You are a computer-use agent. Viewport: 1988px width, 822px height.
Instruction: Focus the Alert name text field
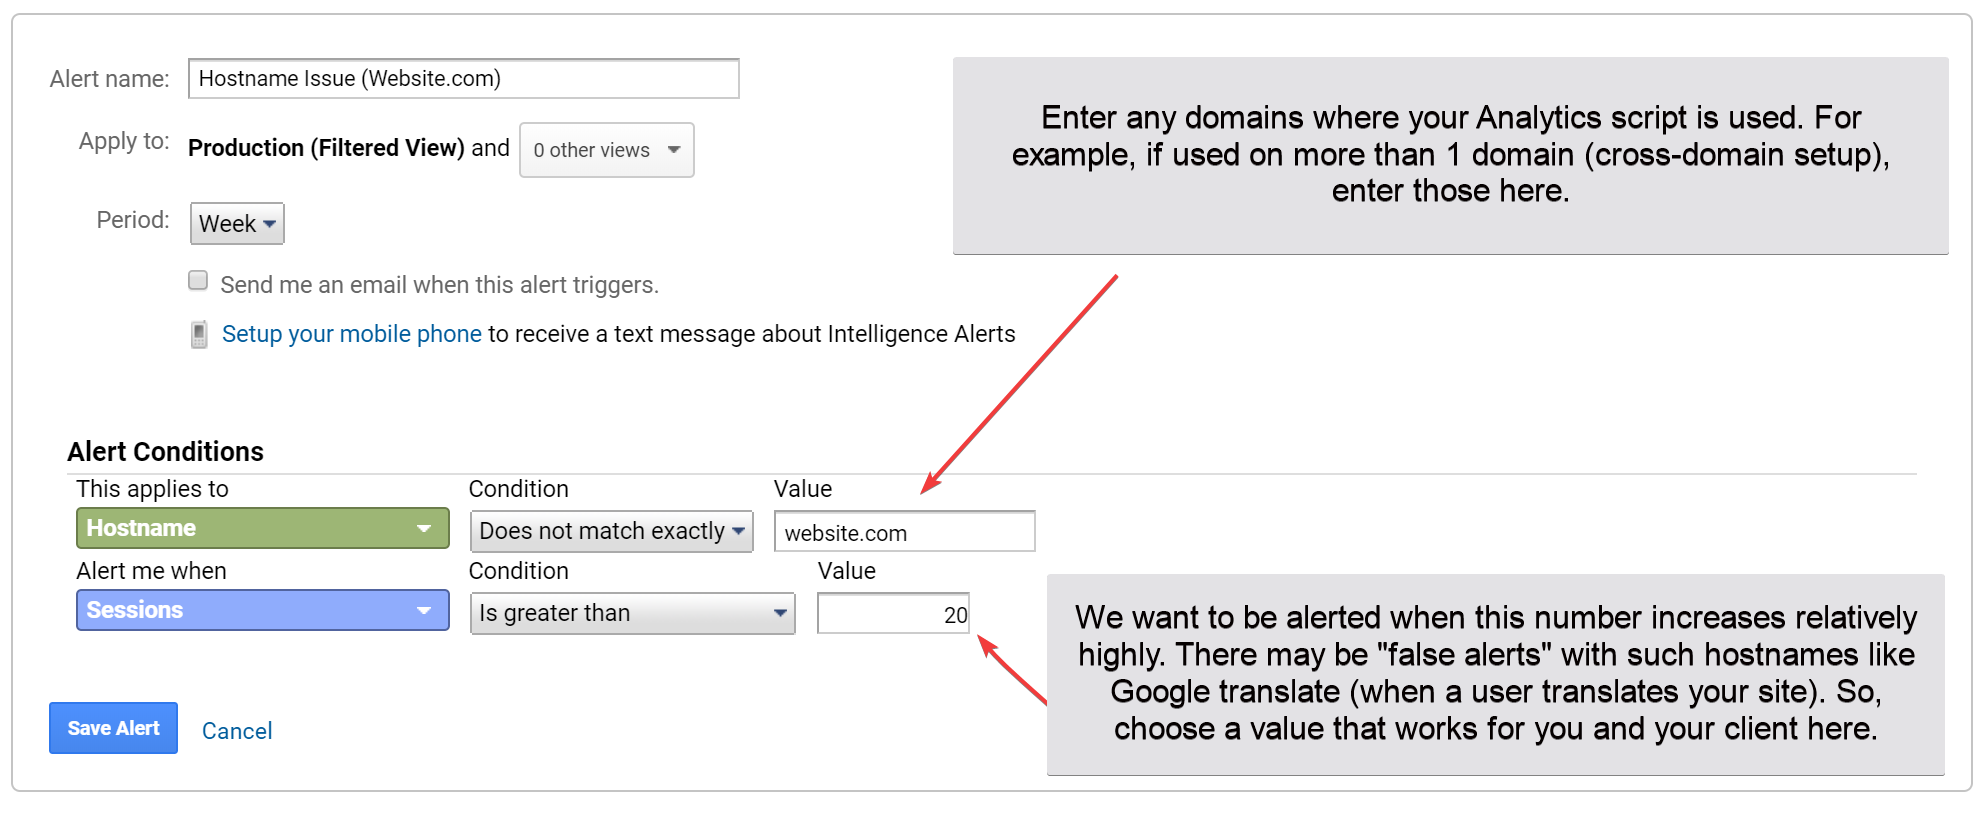click(x=464, y=79)
